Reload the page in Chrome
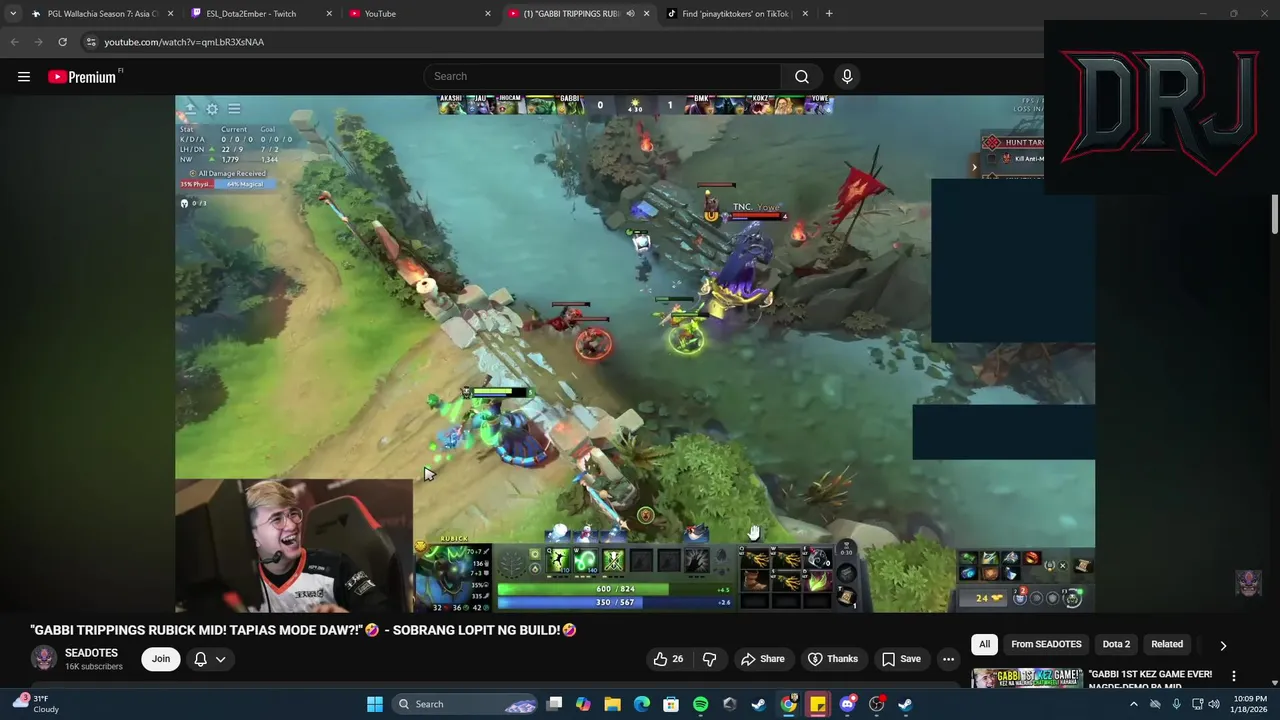The width and height of the screenshot is (1280, 720). coord(62,42)
